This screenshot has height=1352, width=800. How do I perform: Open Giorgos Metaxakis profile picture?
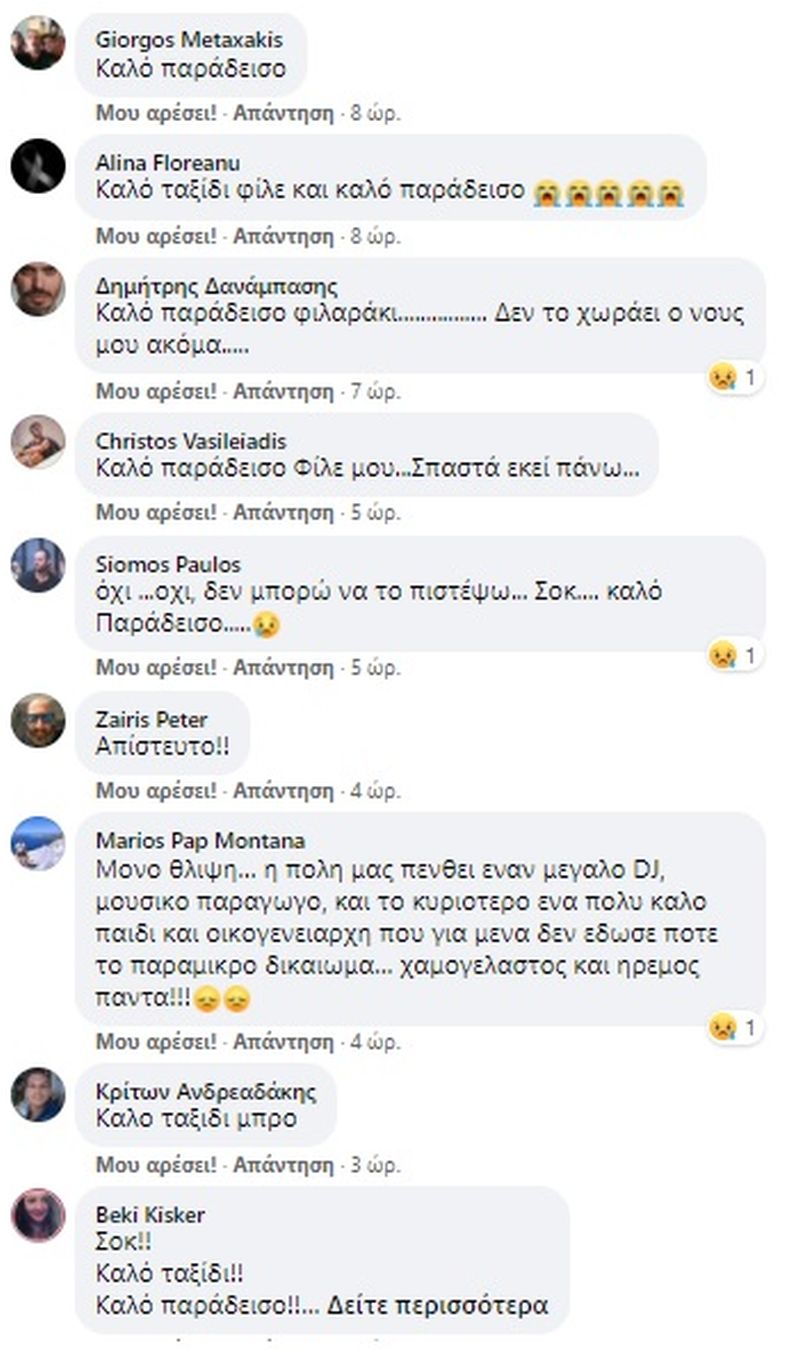pos(38,44)
